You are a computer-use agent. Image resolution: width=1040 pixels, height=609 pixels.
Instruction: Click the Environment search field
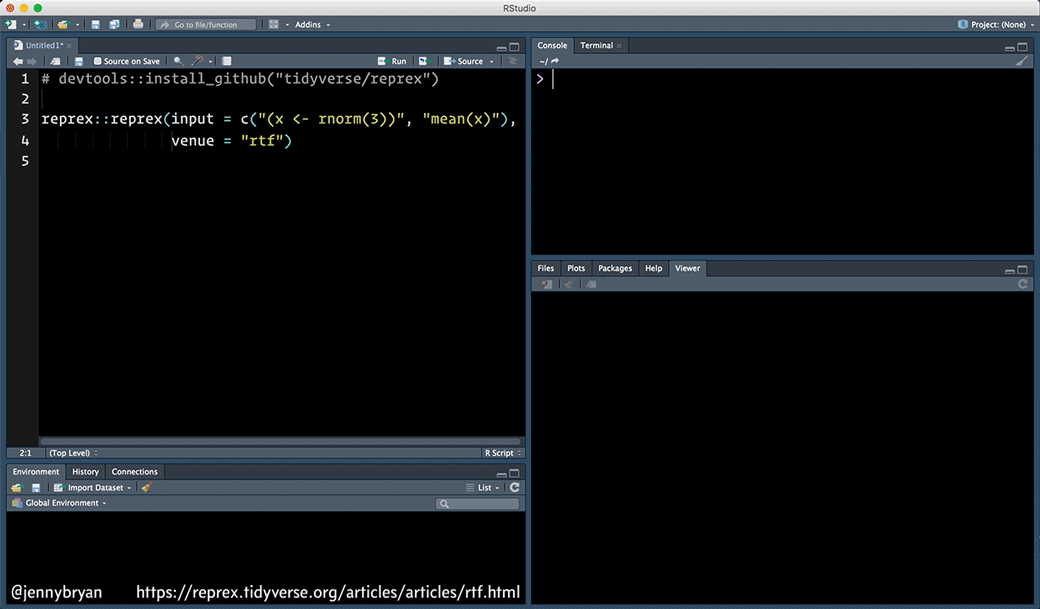478,504
